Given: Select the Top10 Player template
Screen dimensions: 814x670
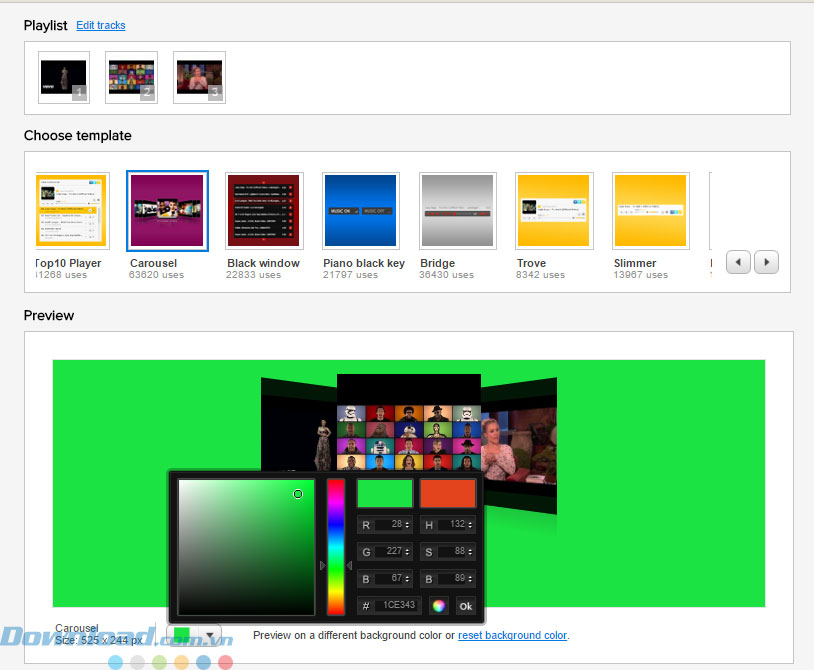Looking at the screenshot, I should pyautogui.click(x=71, y=211).
